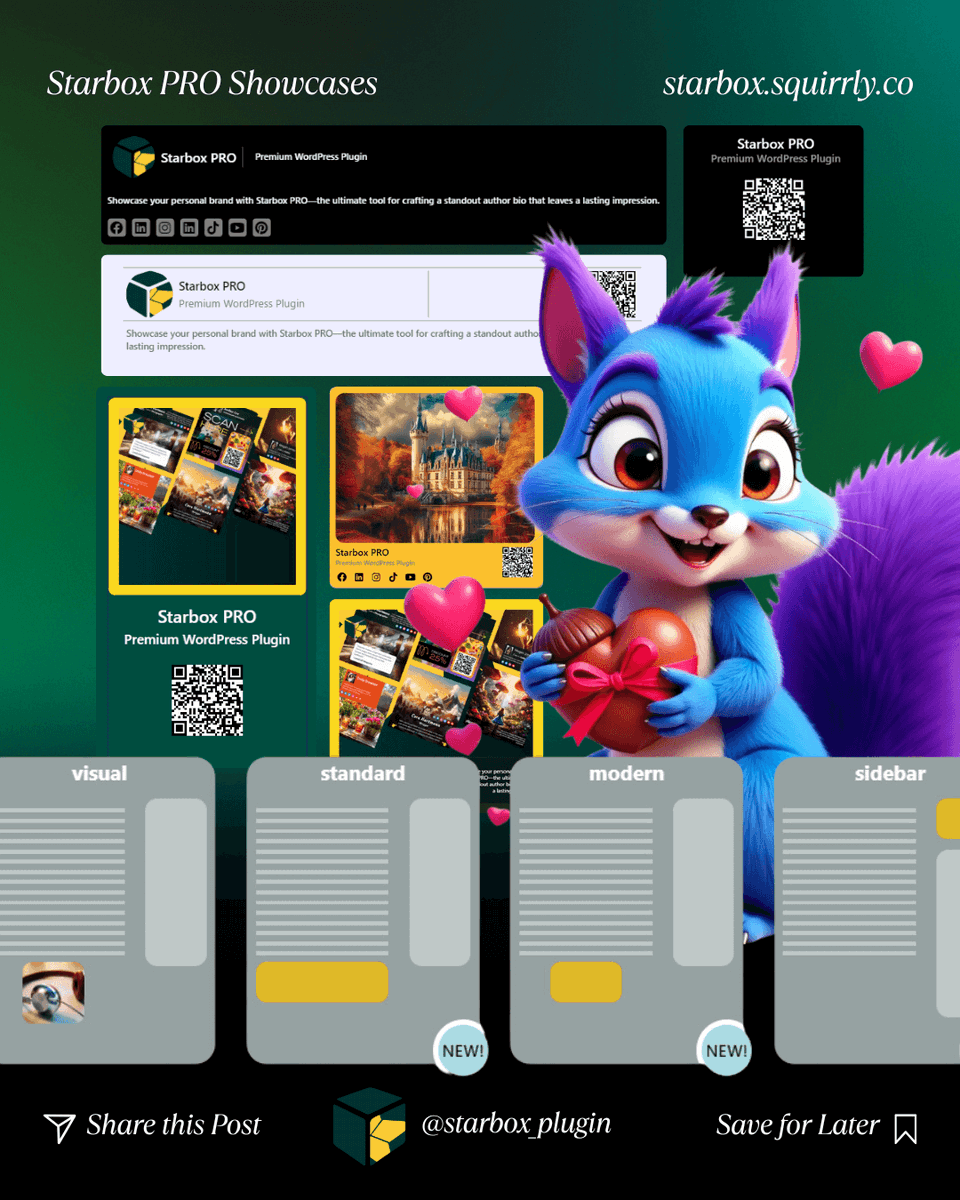Select the sidebar layout card
Viewport: 960px width, 1200px height.
[x=867, y=910]
